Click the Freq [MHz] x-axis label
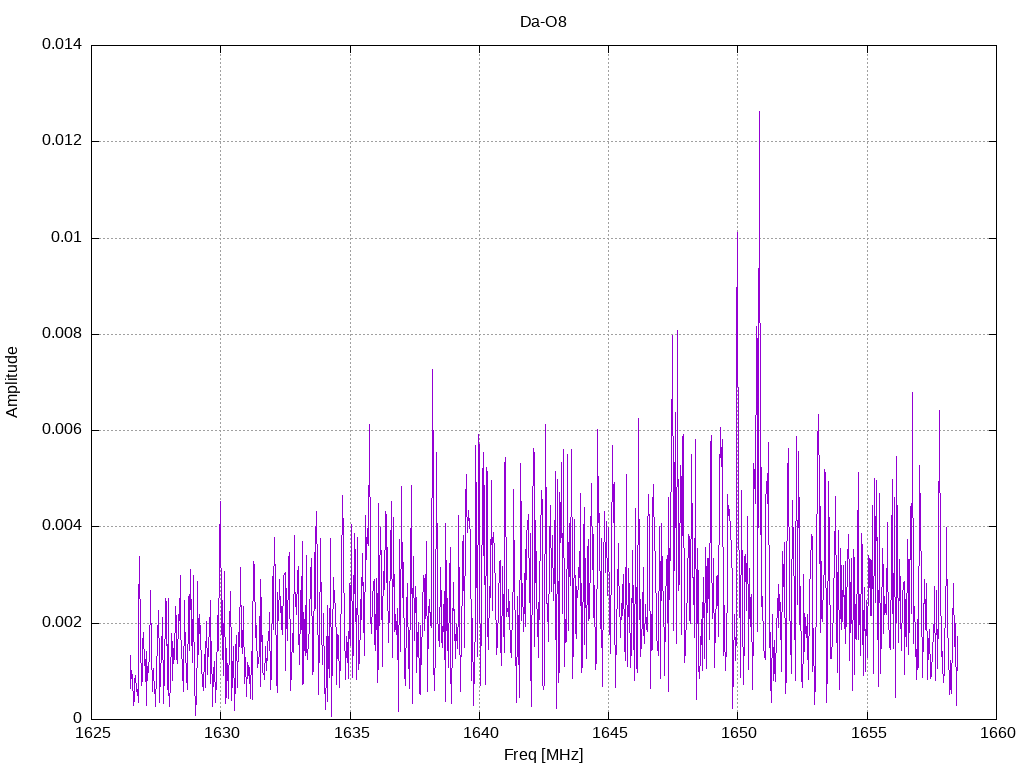This screenshot has height=768, width=1024. [x=543, y=755]
